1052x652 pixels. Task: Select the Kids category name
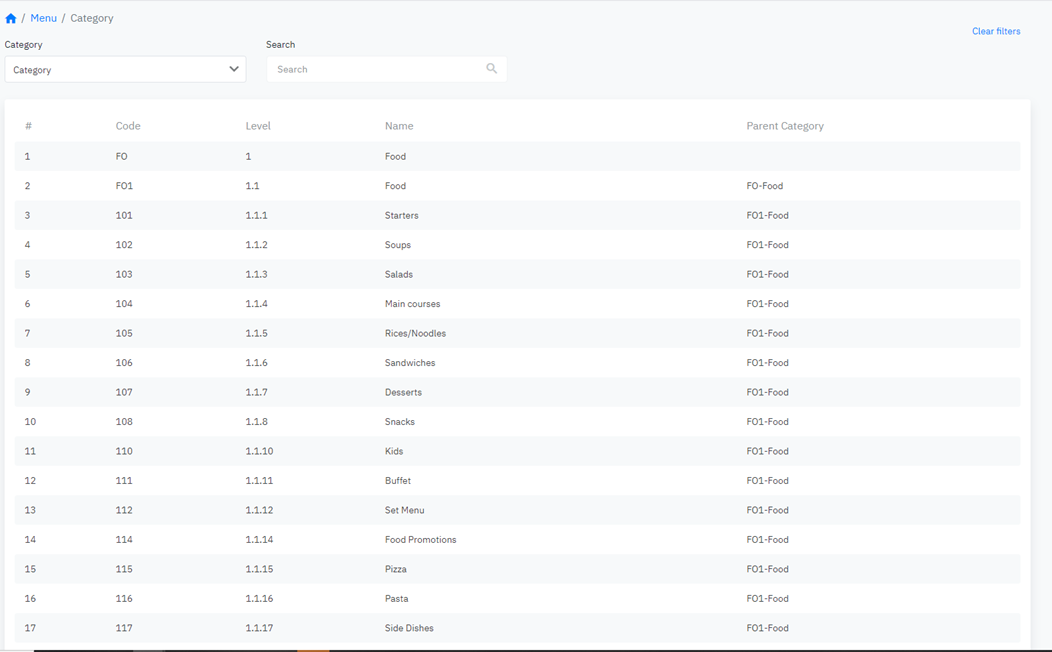(394, 451)
